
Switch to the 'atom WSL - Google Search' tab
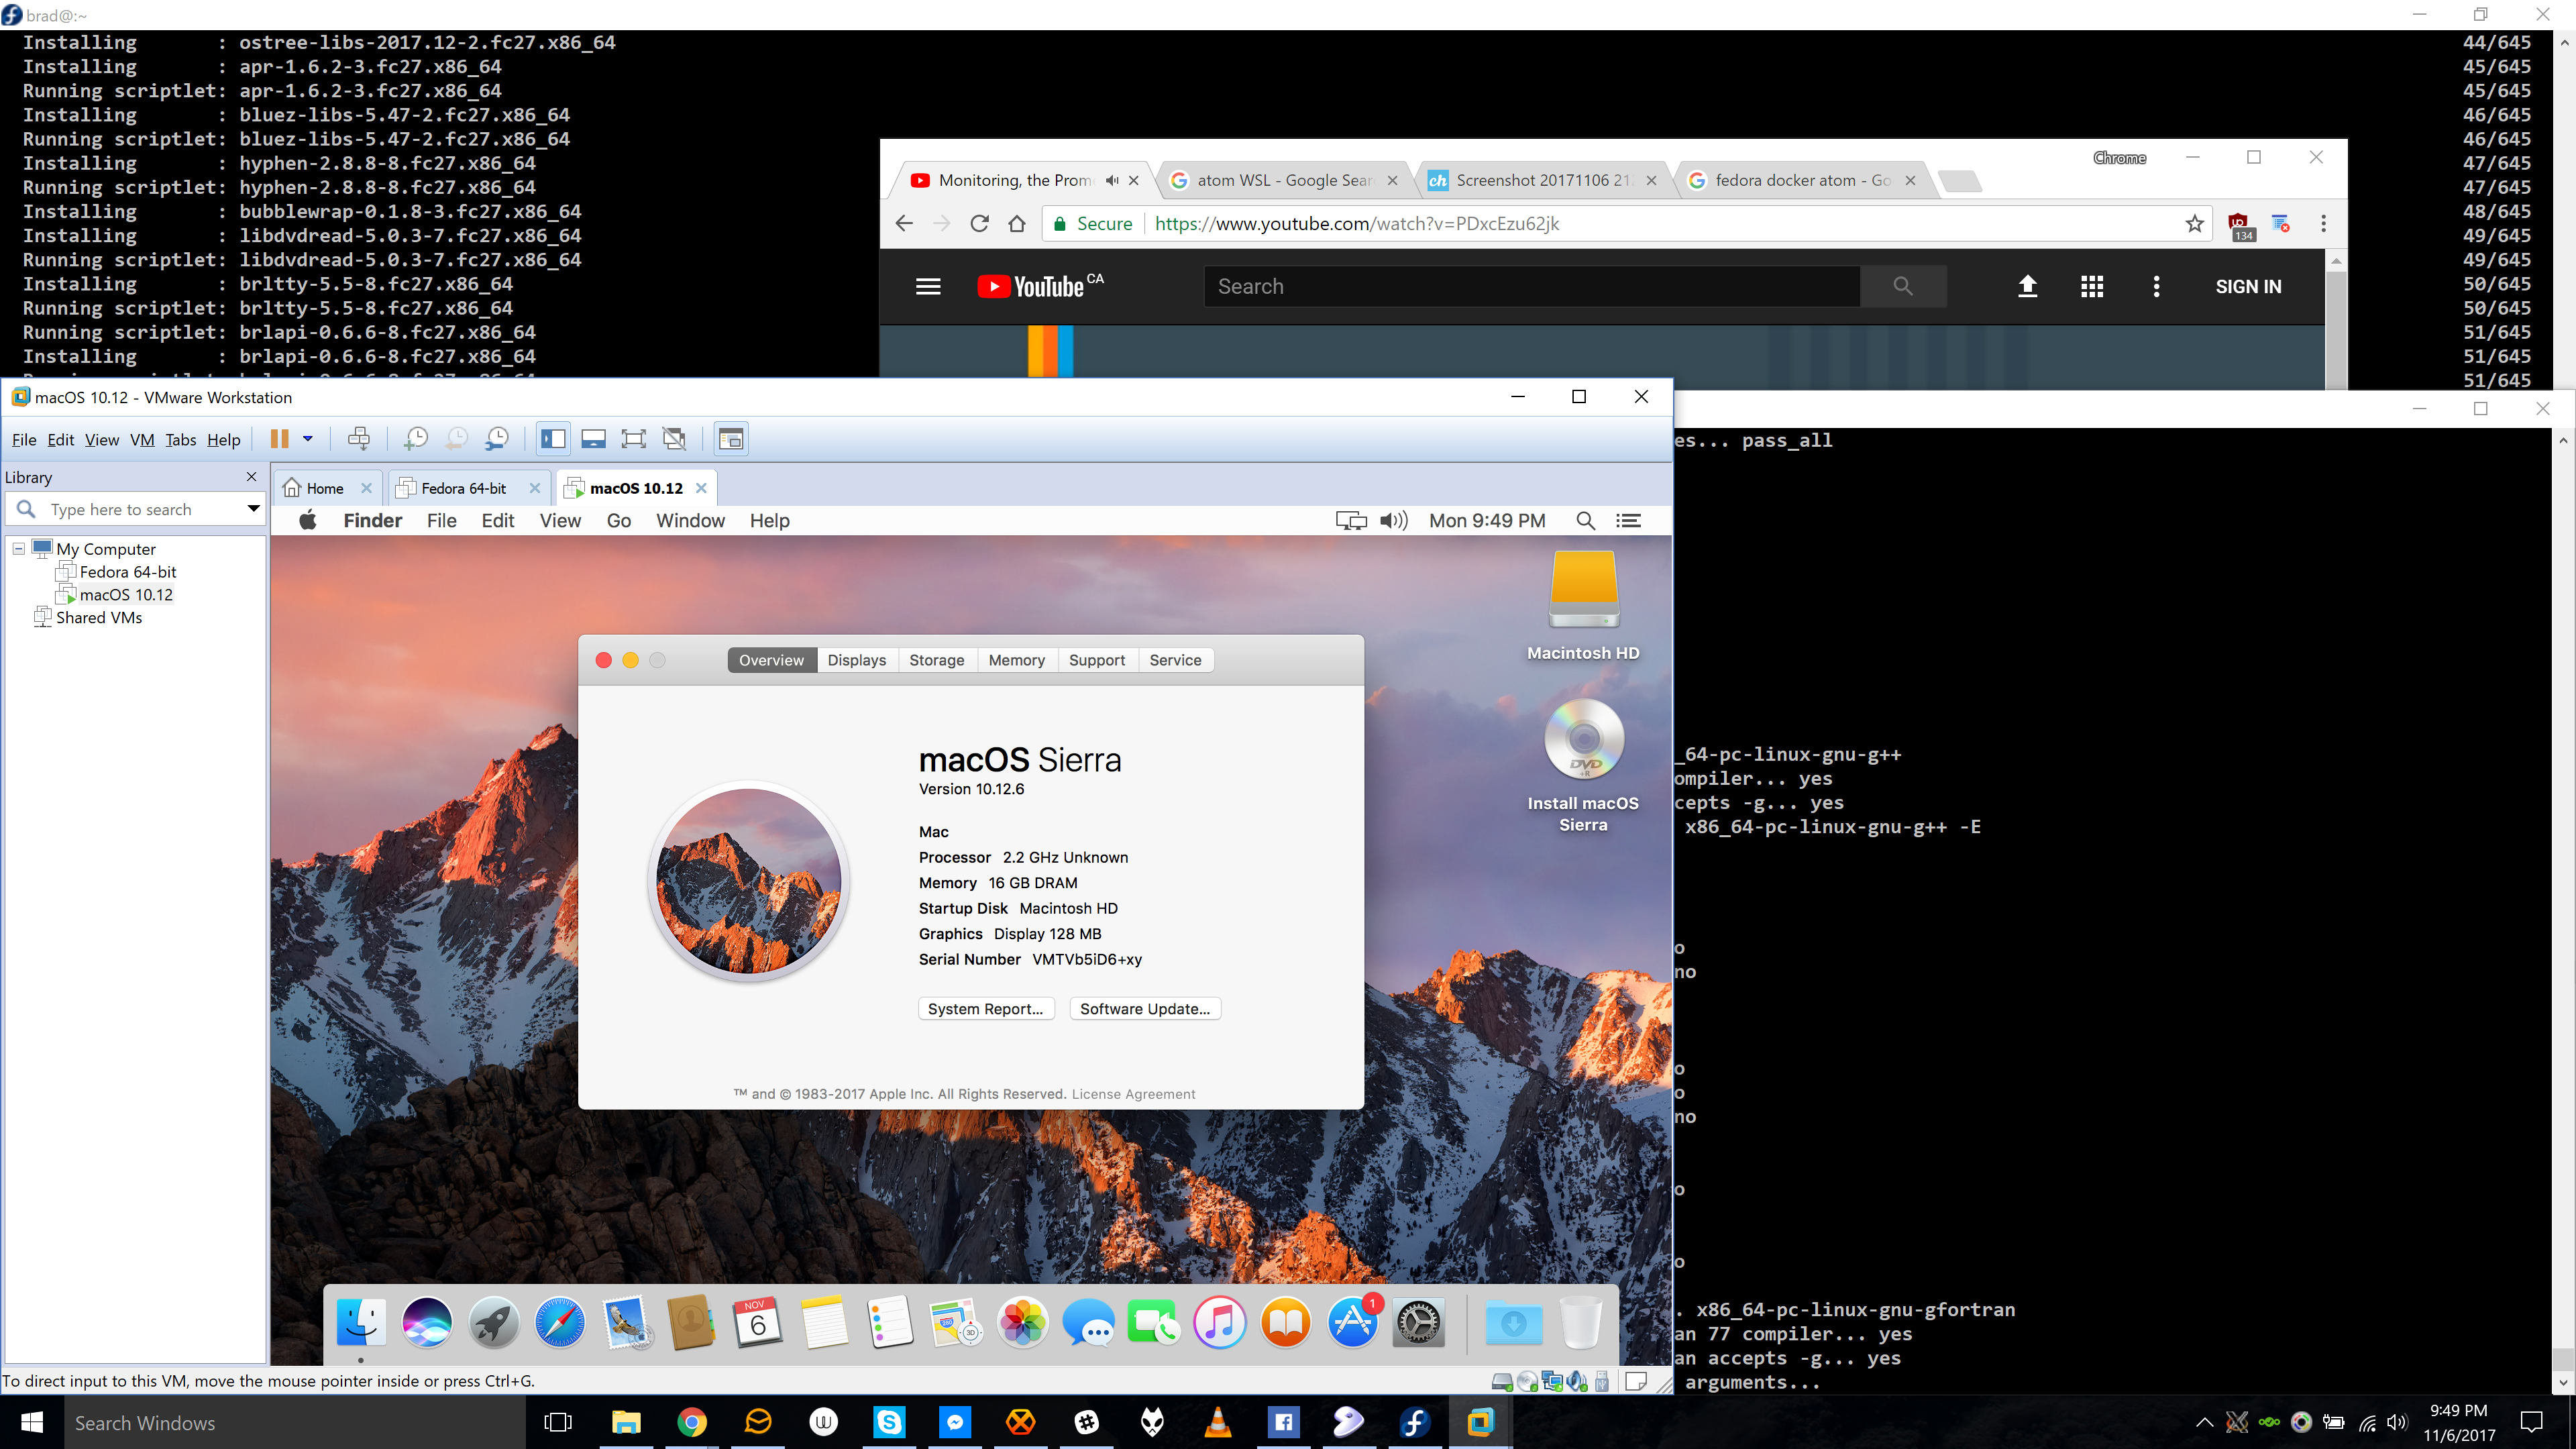pos(1284,180)
